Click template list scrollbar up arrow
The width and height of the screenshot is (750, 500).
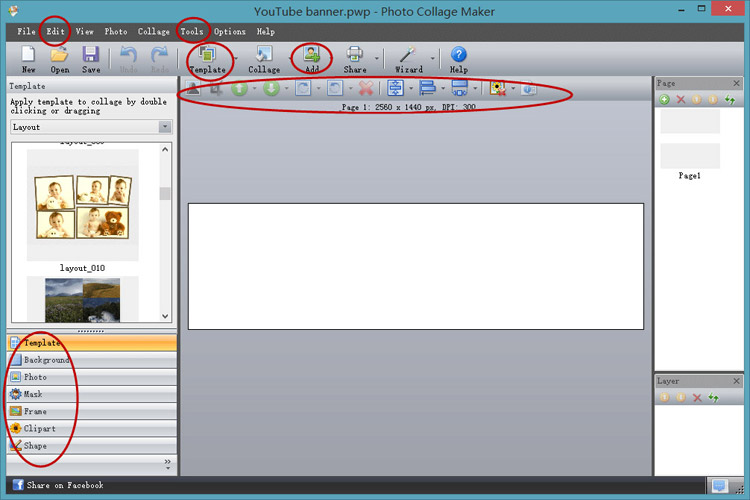coord(165,149)
